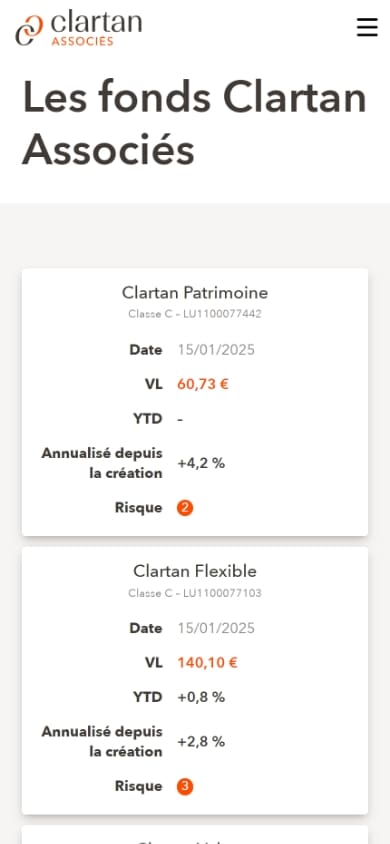Open the Clartan Patrimoine fund title

(195, 292)
